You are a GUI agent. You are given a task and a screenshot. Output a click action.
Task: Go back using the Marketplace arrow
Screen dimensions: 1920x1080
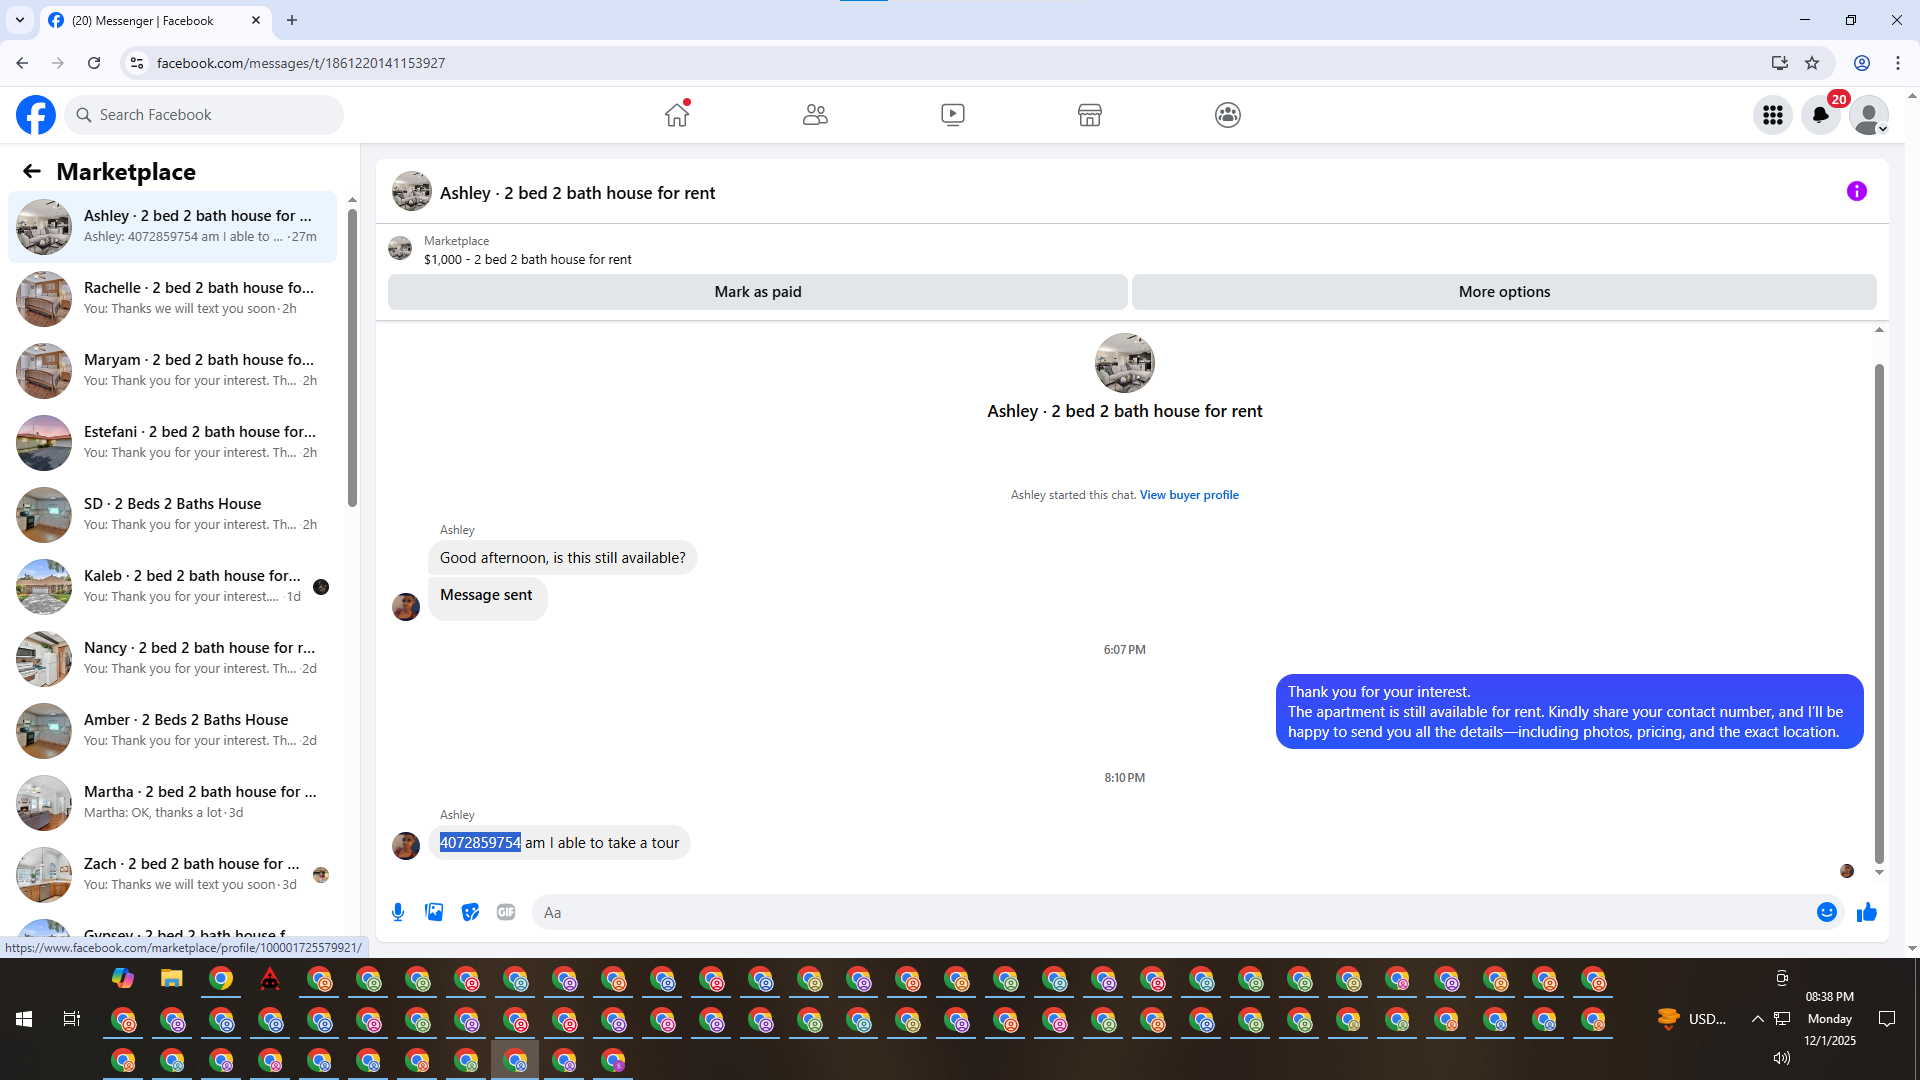click(x=32, y=172)
